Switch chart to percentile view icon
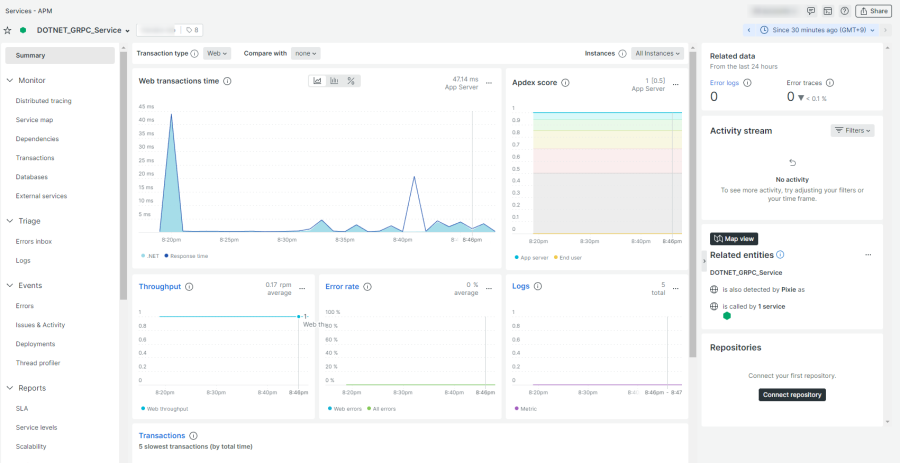The height and width of the screenshot is (463, 900). click(351, 81)
